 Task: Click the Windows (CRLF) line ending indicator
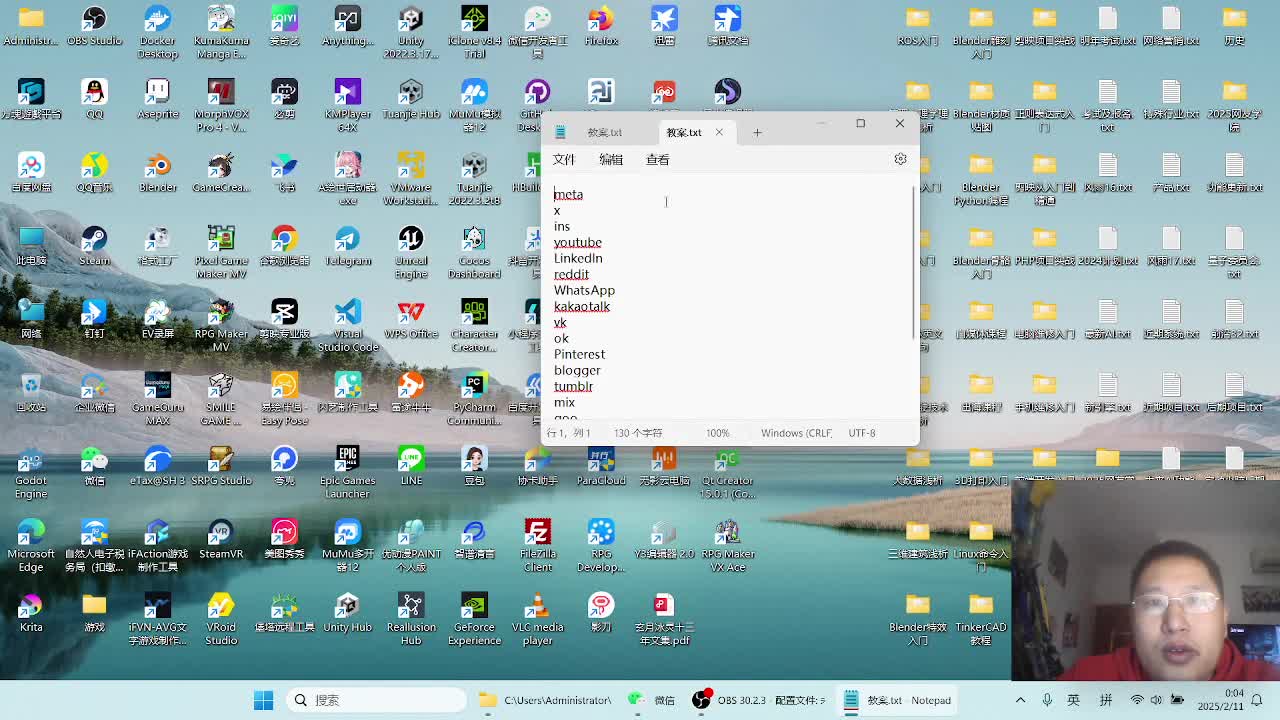pos(796,433)
